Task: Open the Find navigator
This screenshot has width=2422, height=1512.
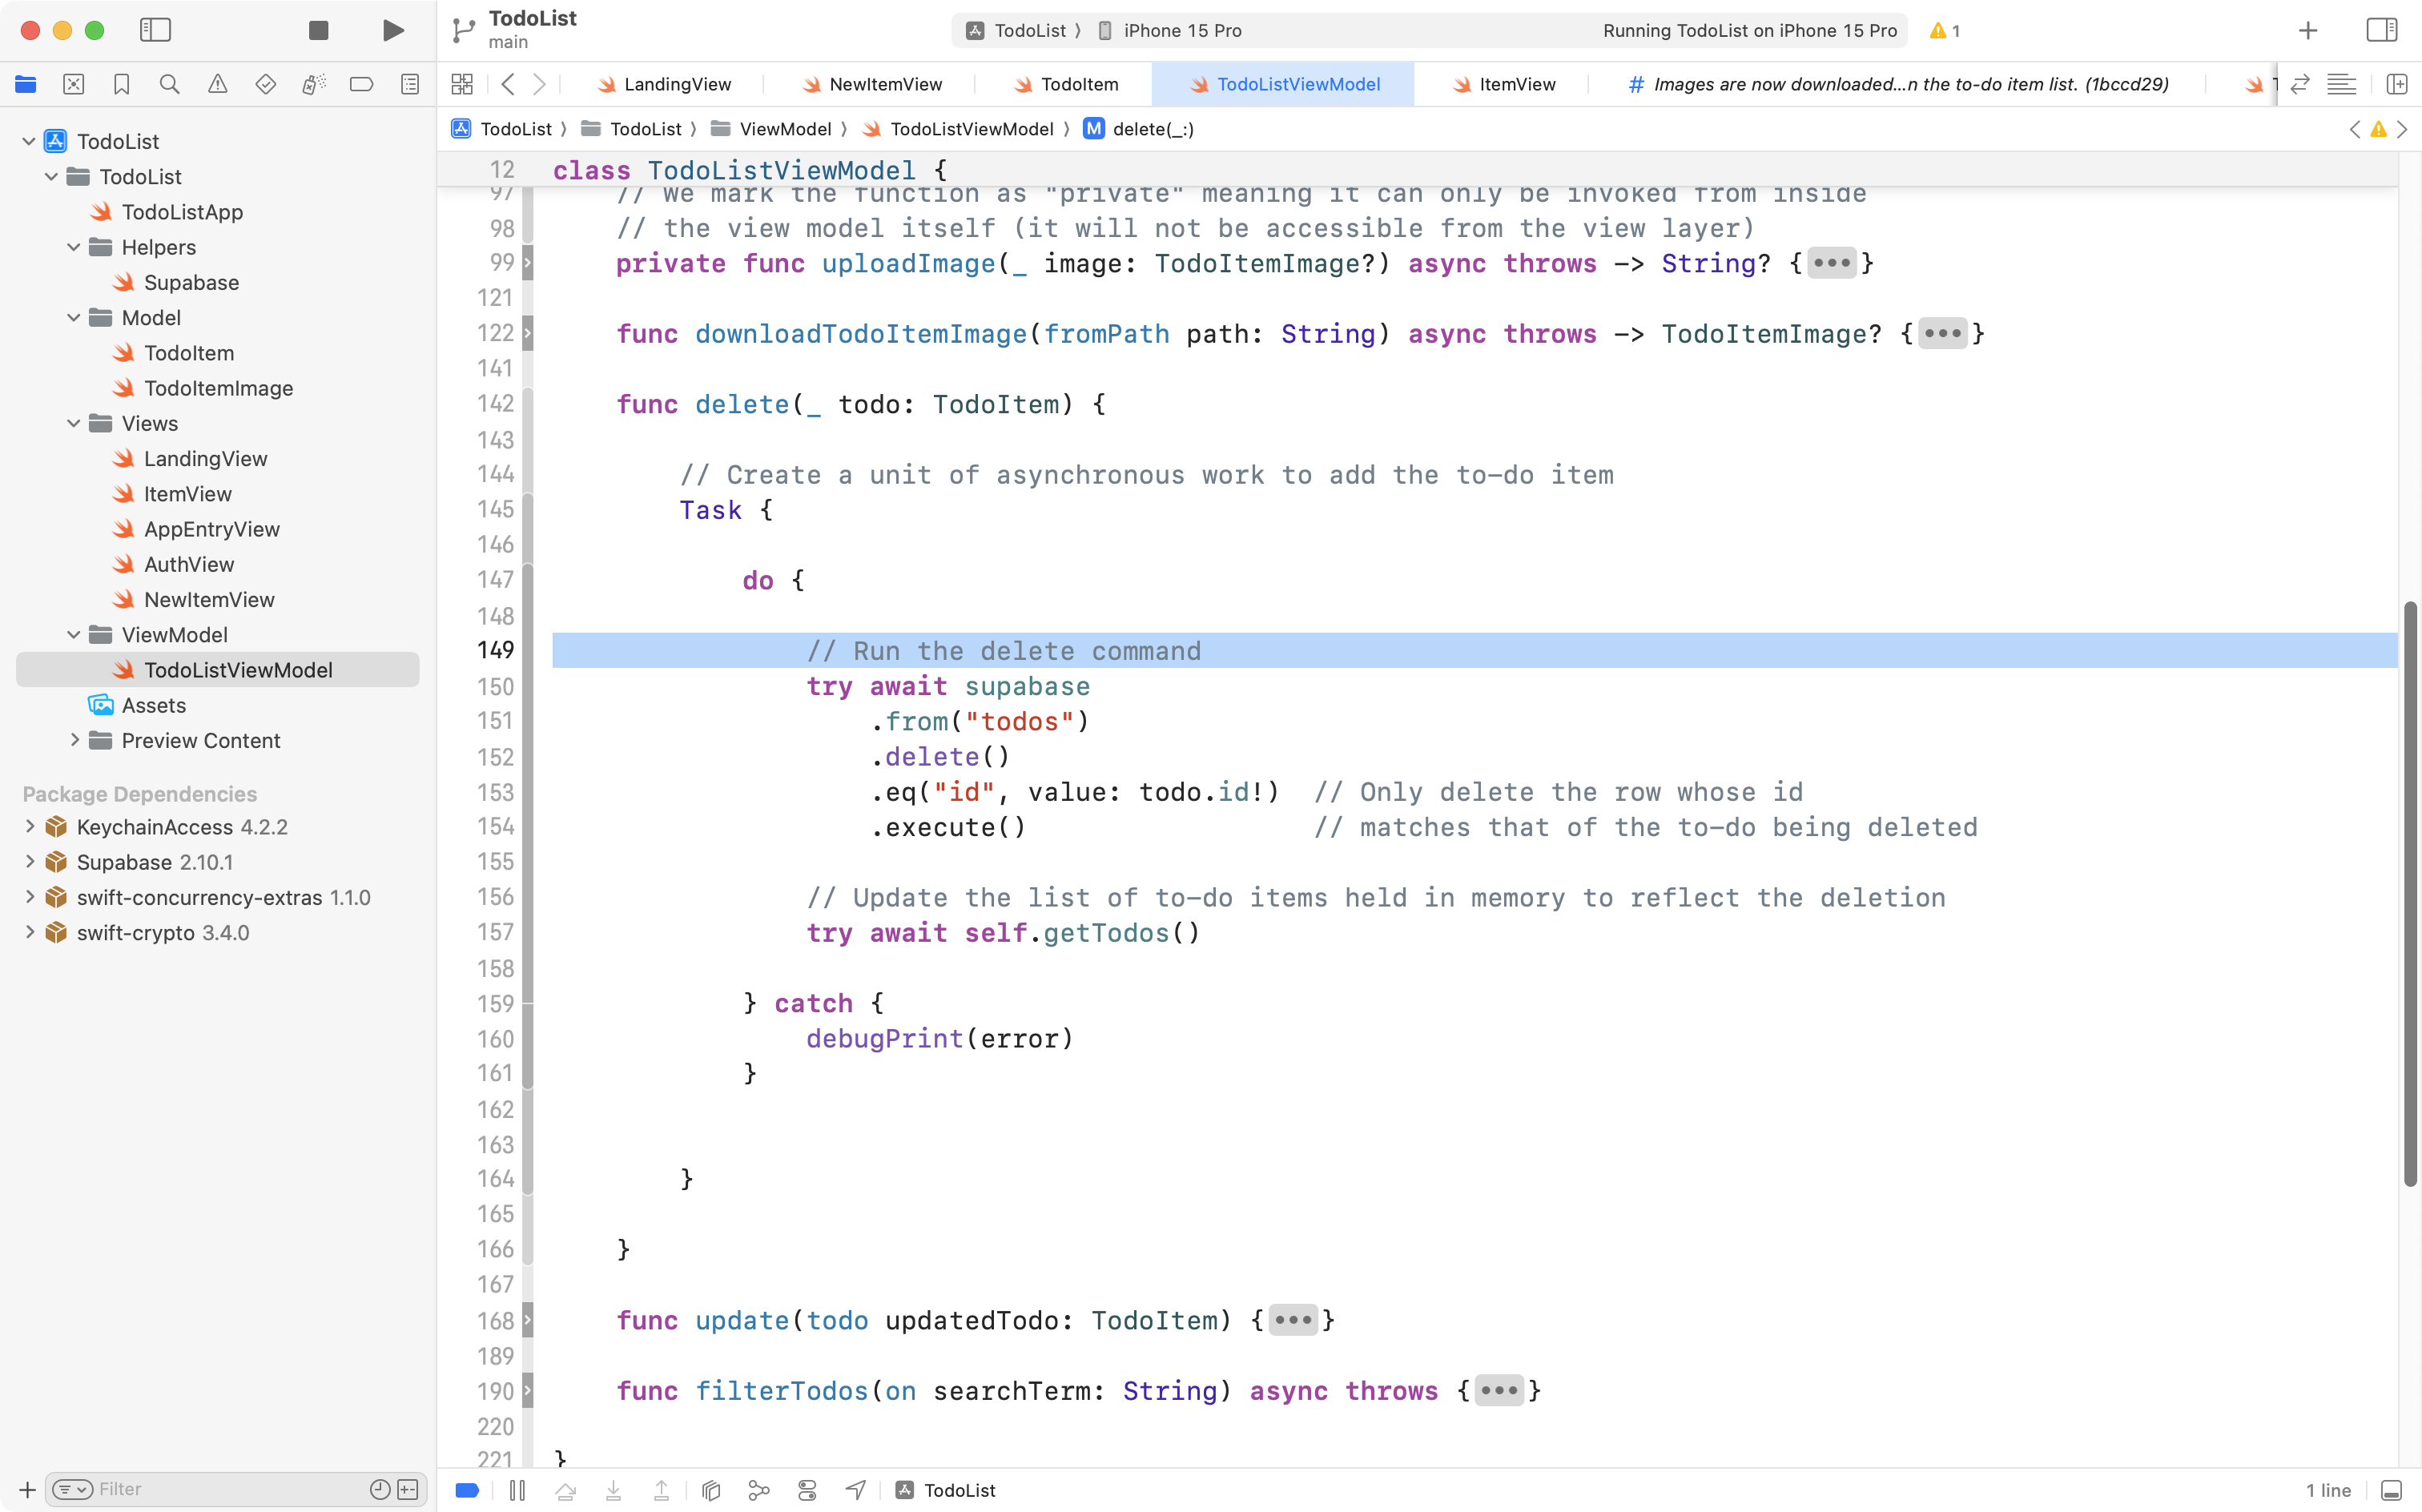Action: click(169, 84)
